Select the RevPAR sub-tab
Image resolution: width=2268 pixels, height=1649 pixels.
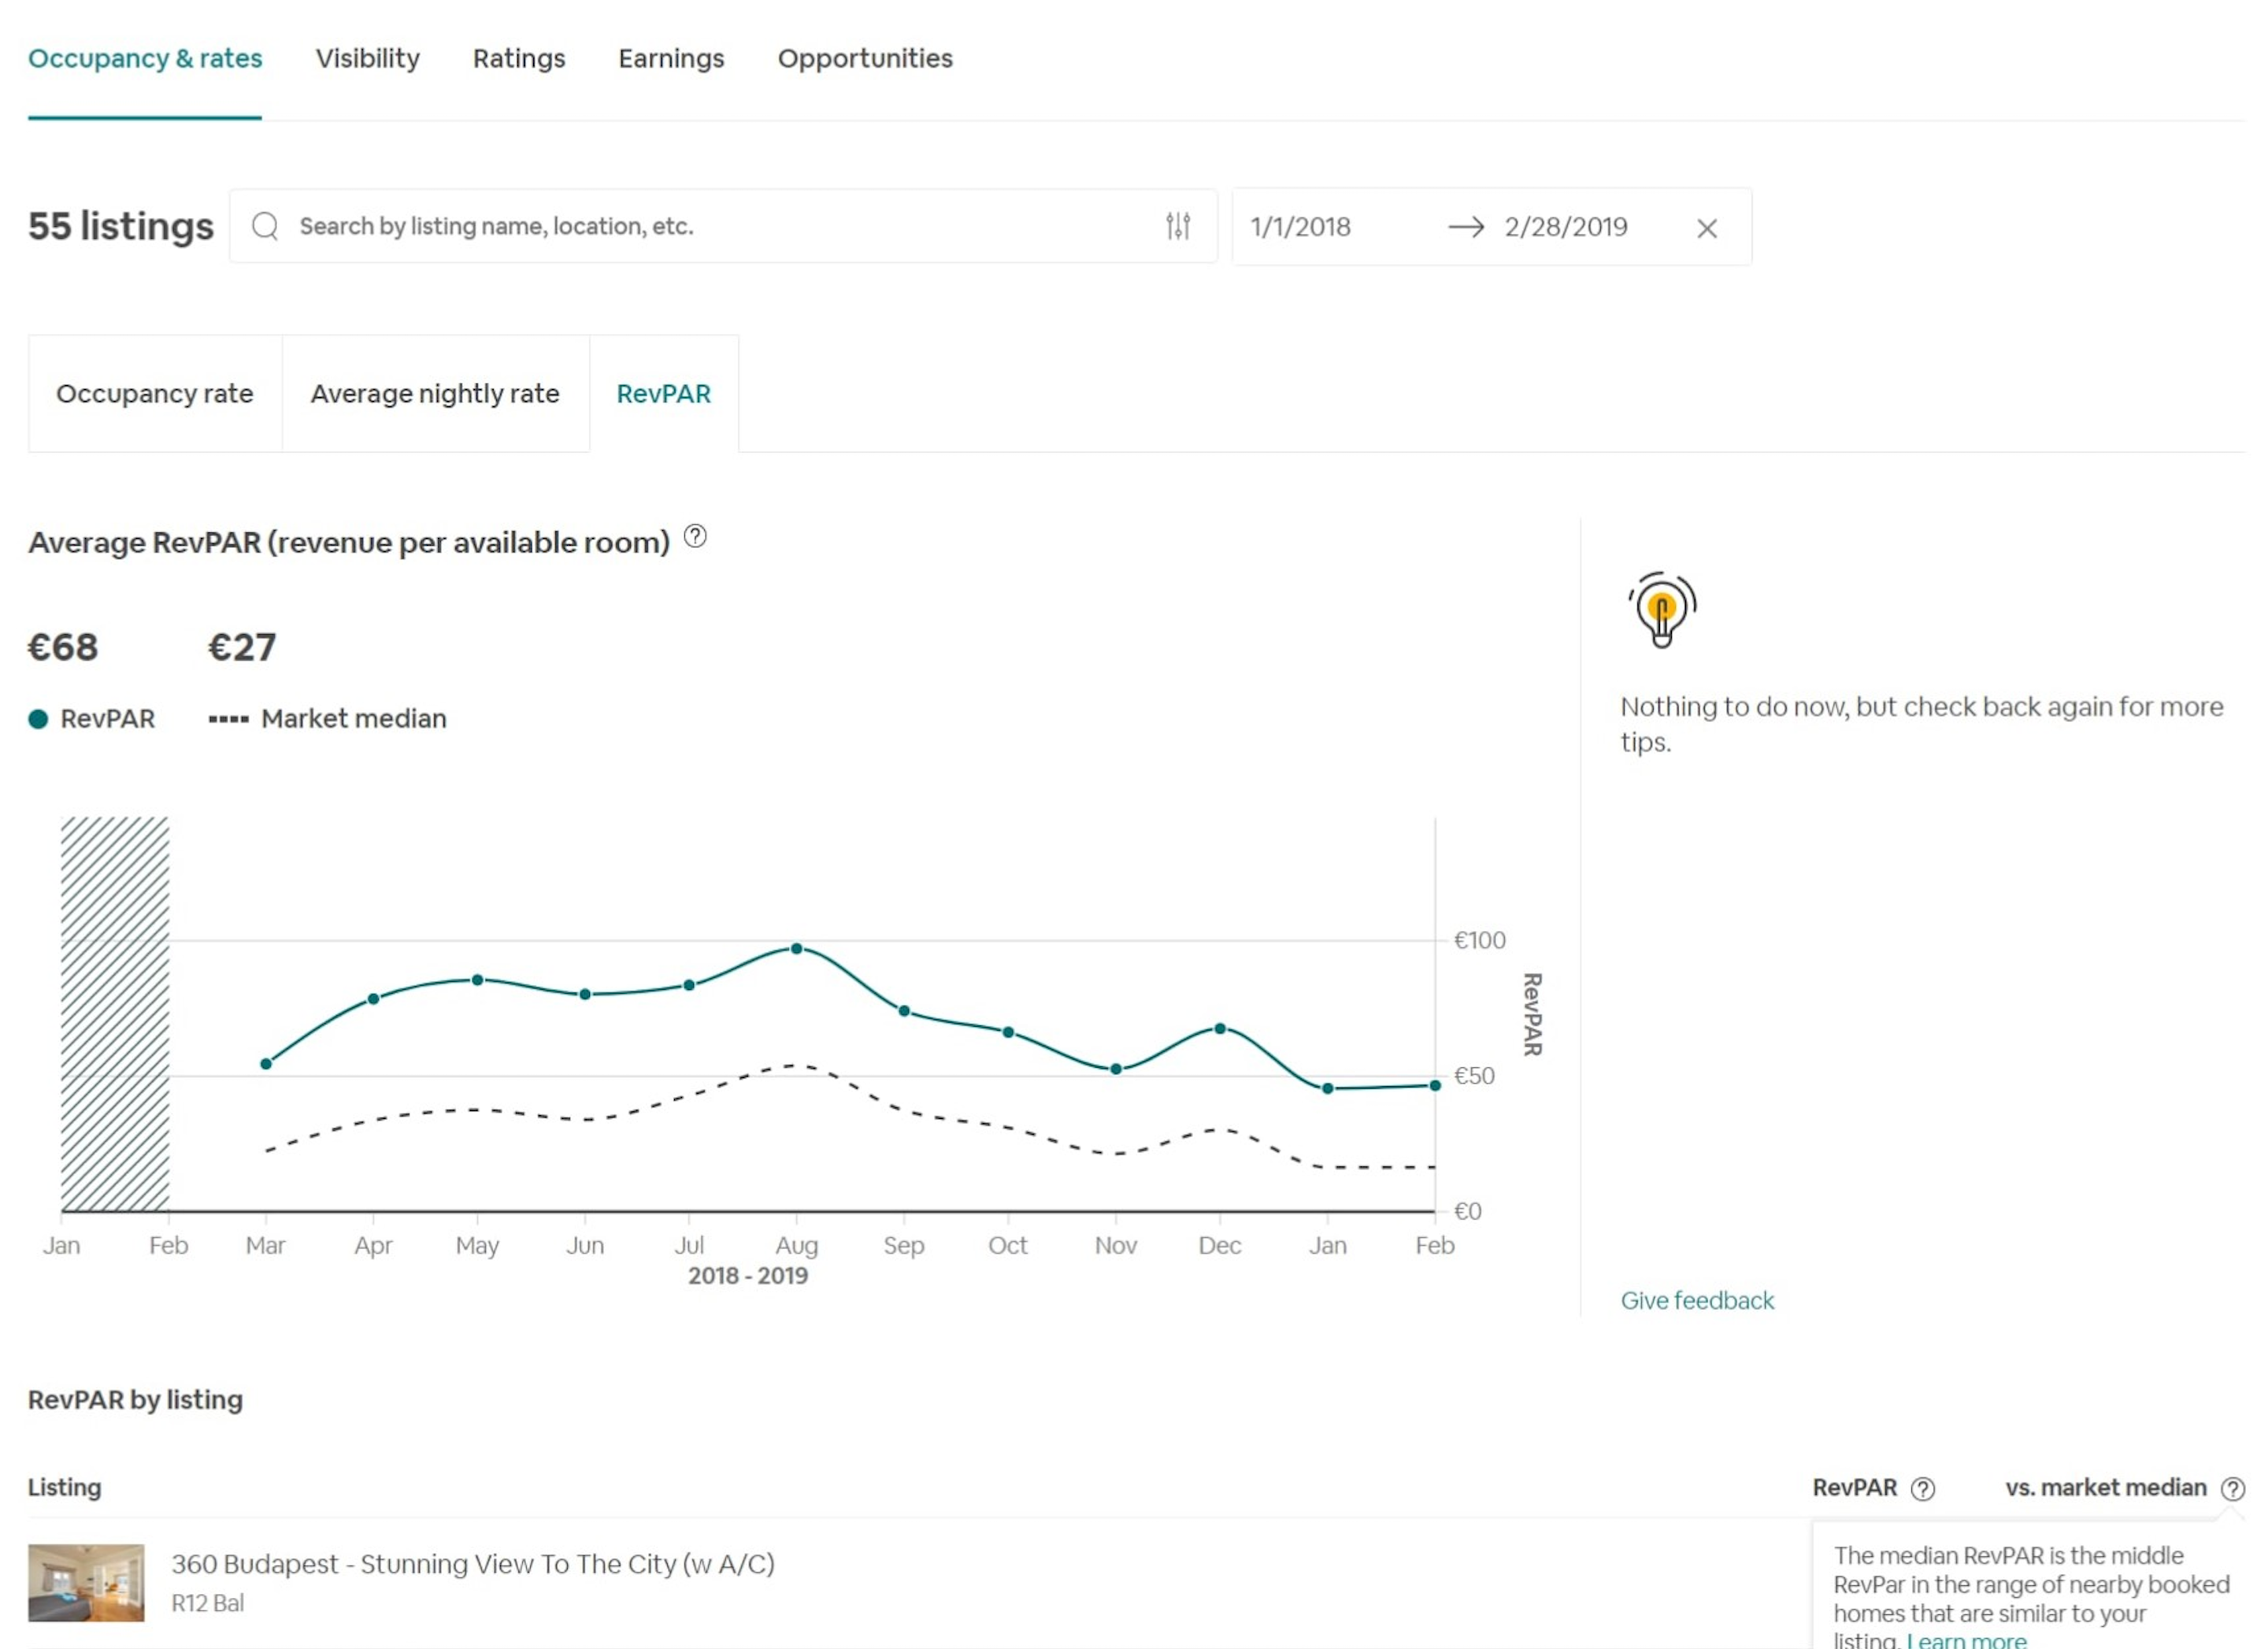(664, 393)
